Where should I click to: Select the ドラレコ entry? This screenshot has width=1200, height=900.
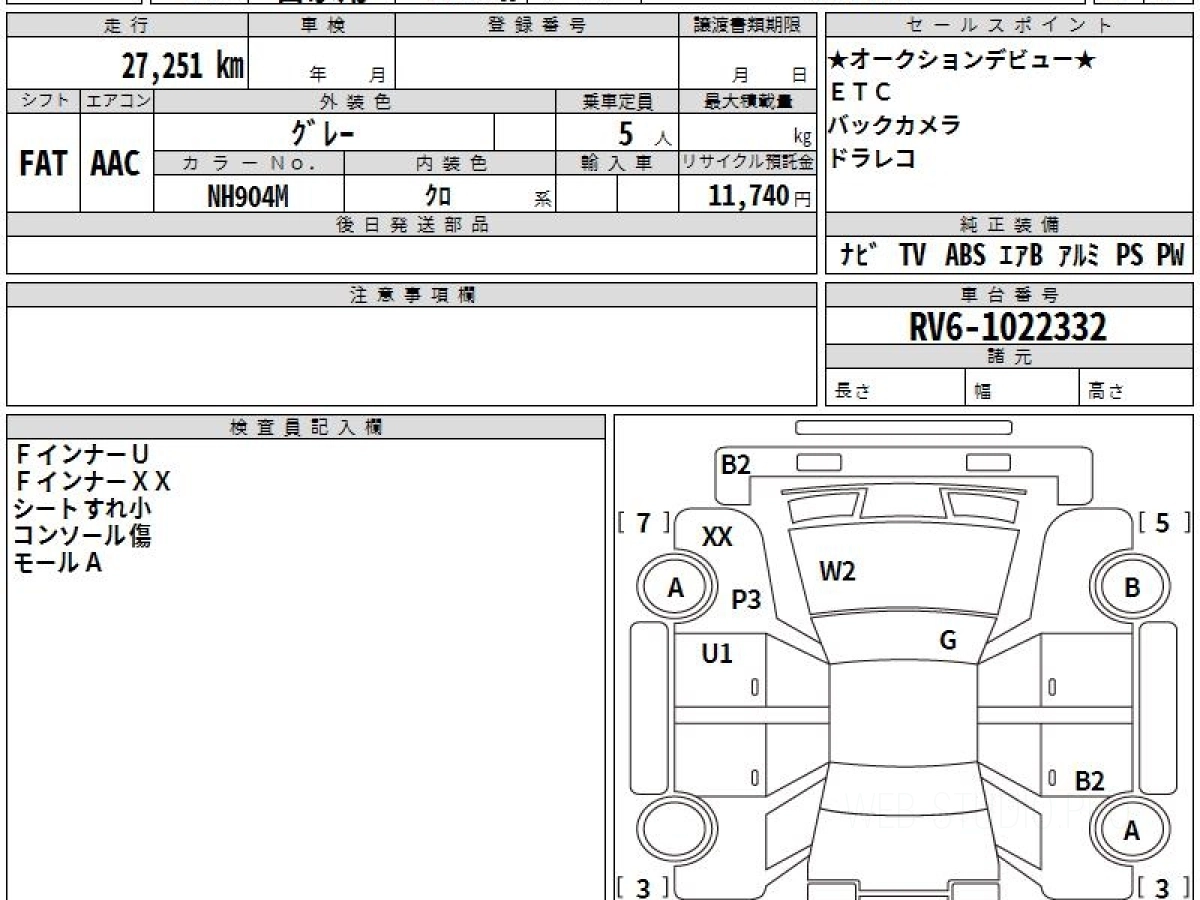coord(873,158)
